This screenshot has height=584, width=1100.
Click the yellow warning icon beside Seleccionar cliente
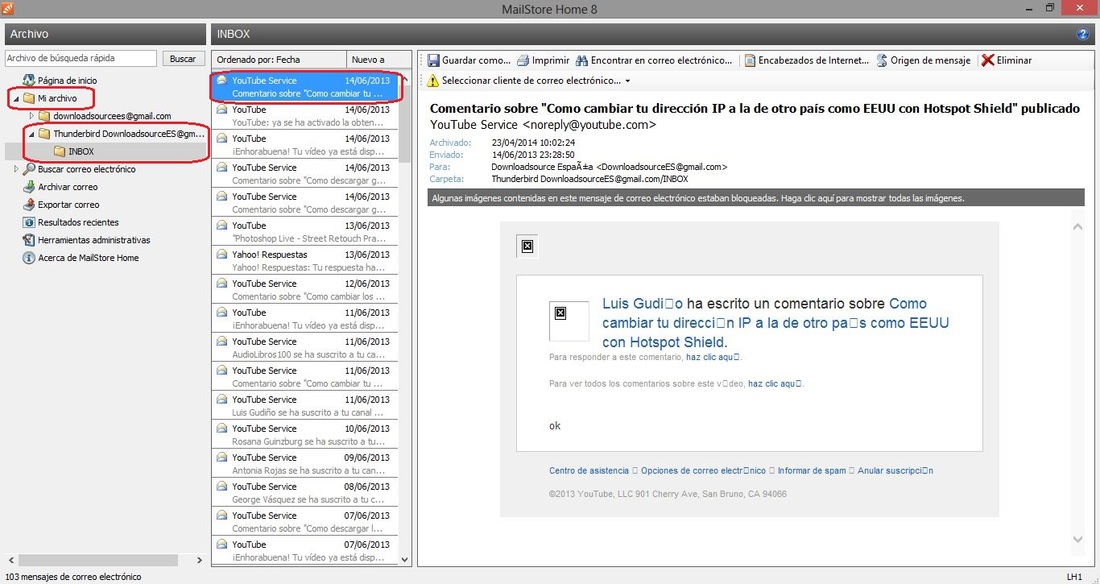click(433, 81)
